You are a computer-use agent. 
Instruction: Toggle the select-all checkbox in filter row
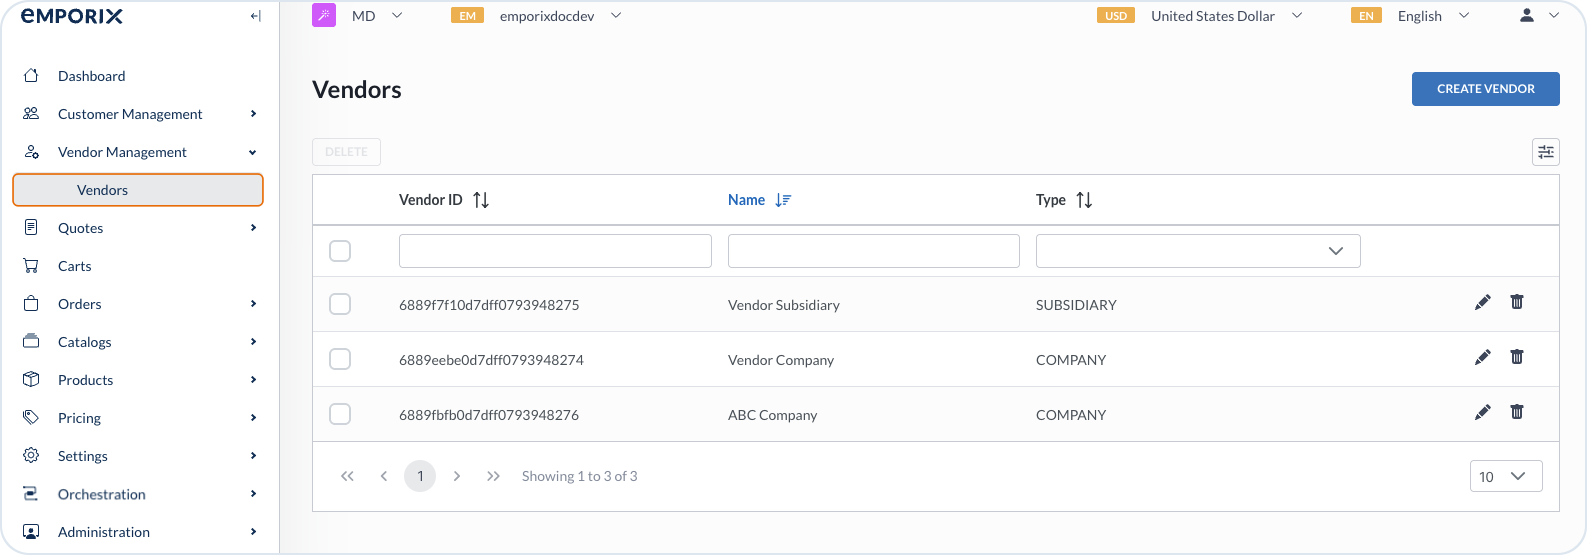pyautogui.click(x=340, y=251)
